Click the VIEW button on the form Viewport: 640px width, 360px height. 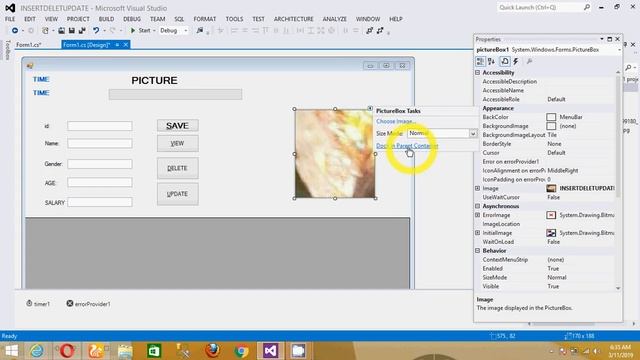(178, 143)
